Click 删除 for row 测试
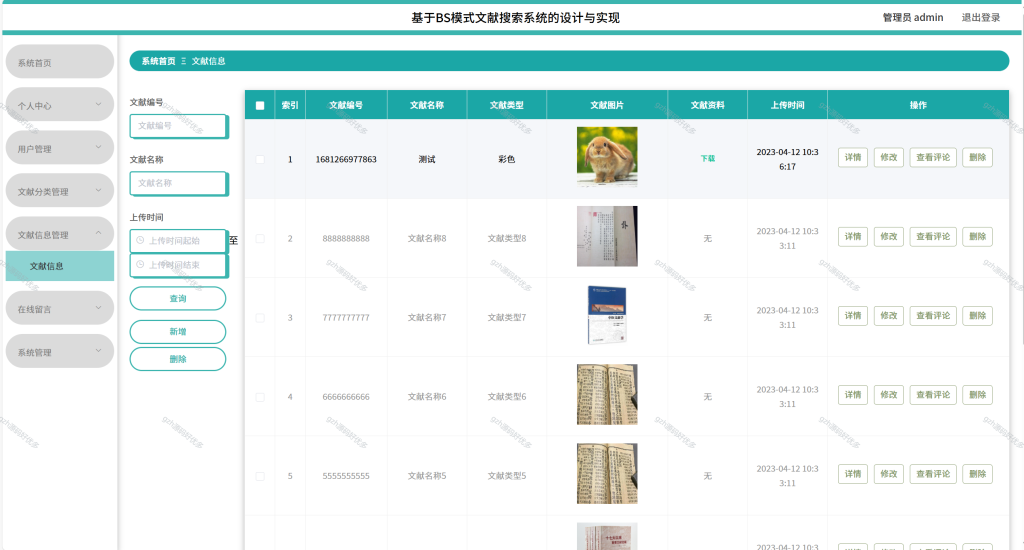The image size is (1024, 550). pos(978,157)
